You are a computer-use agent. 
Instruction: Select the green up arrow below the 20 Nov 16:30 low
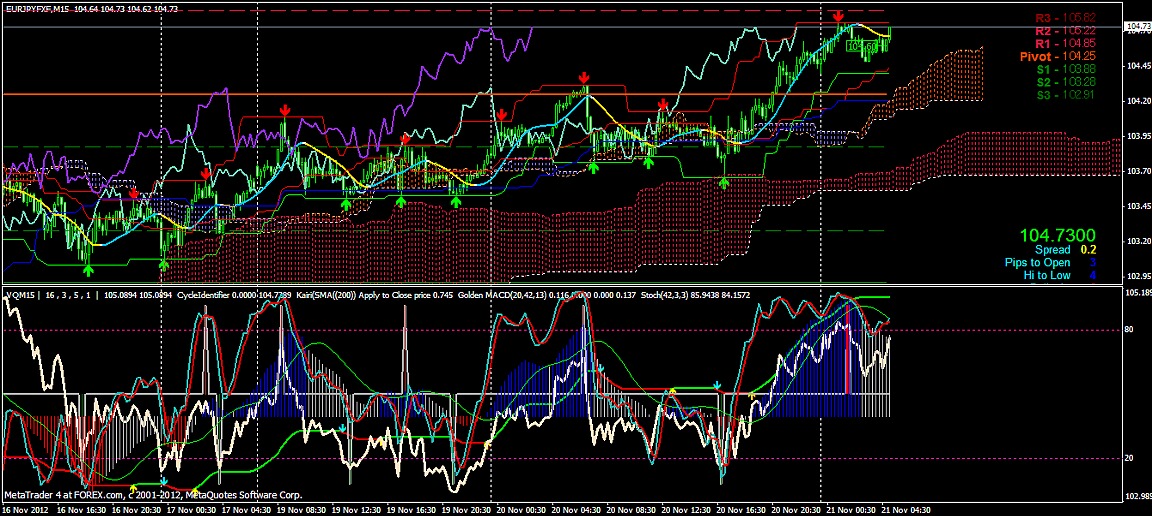point(724,182)
